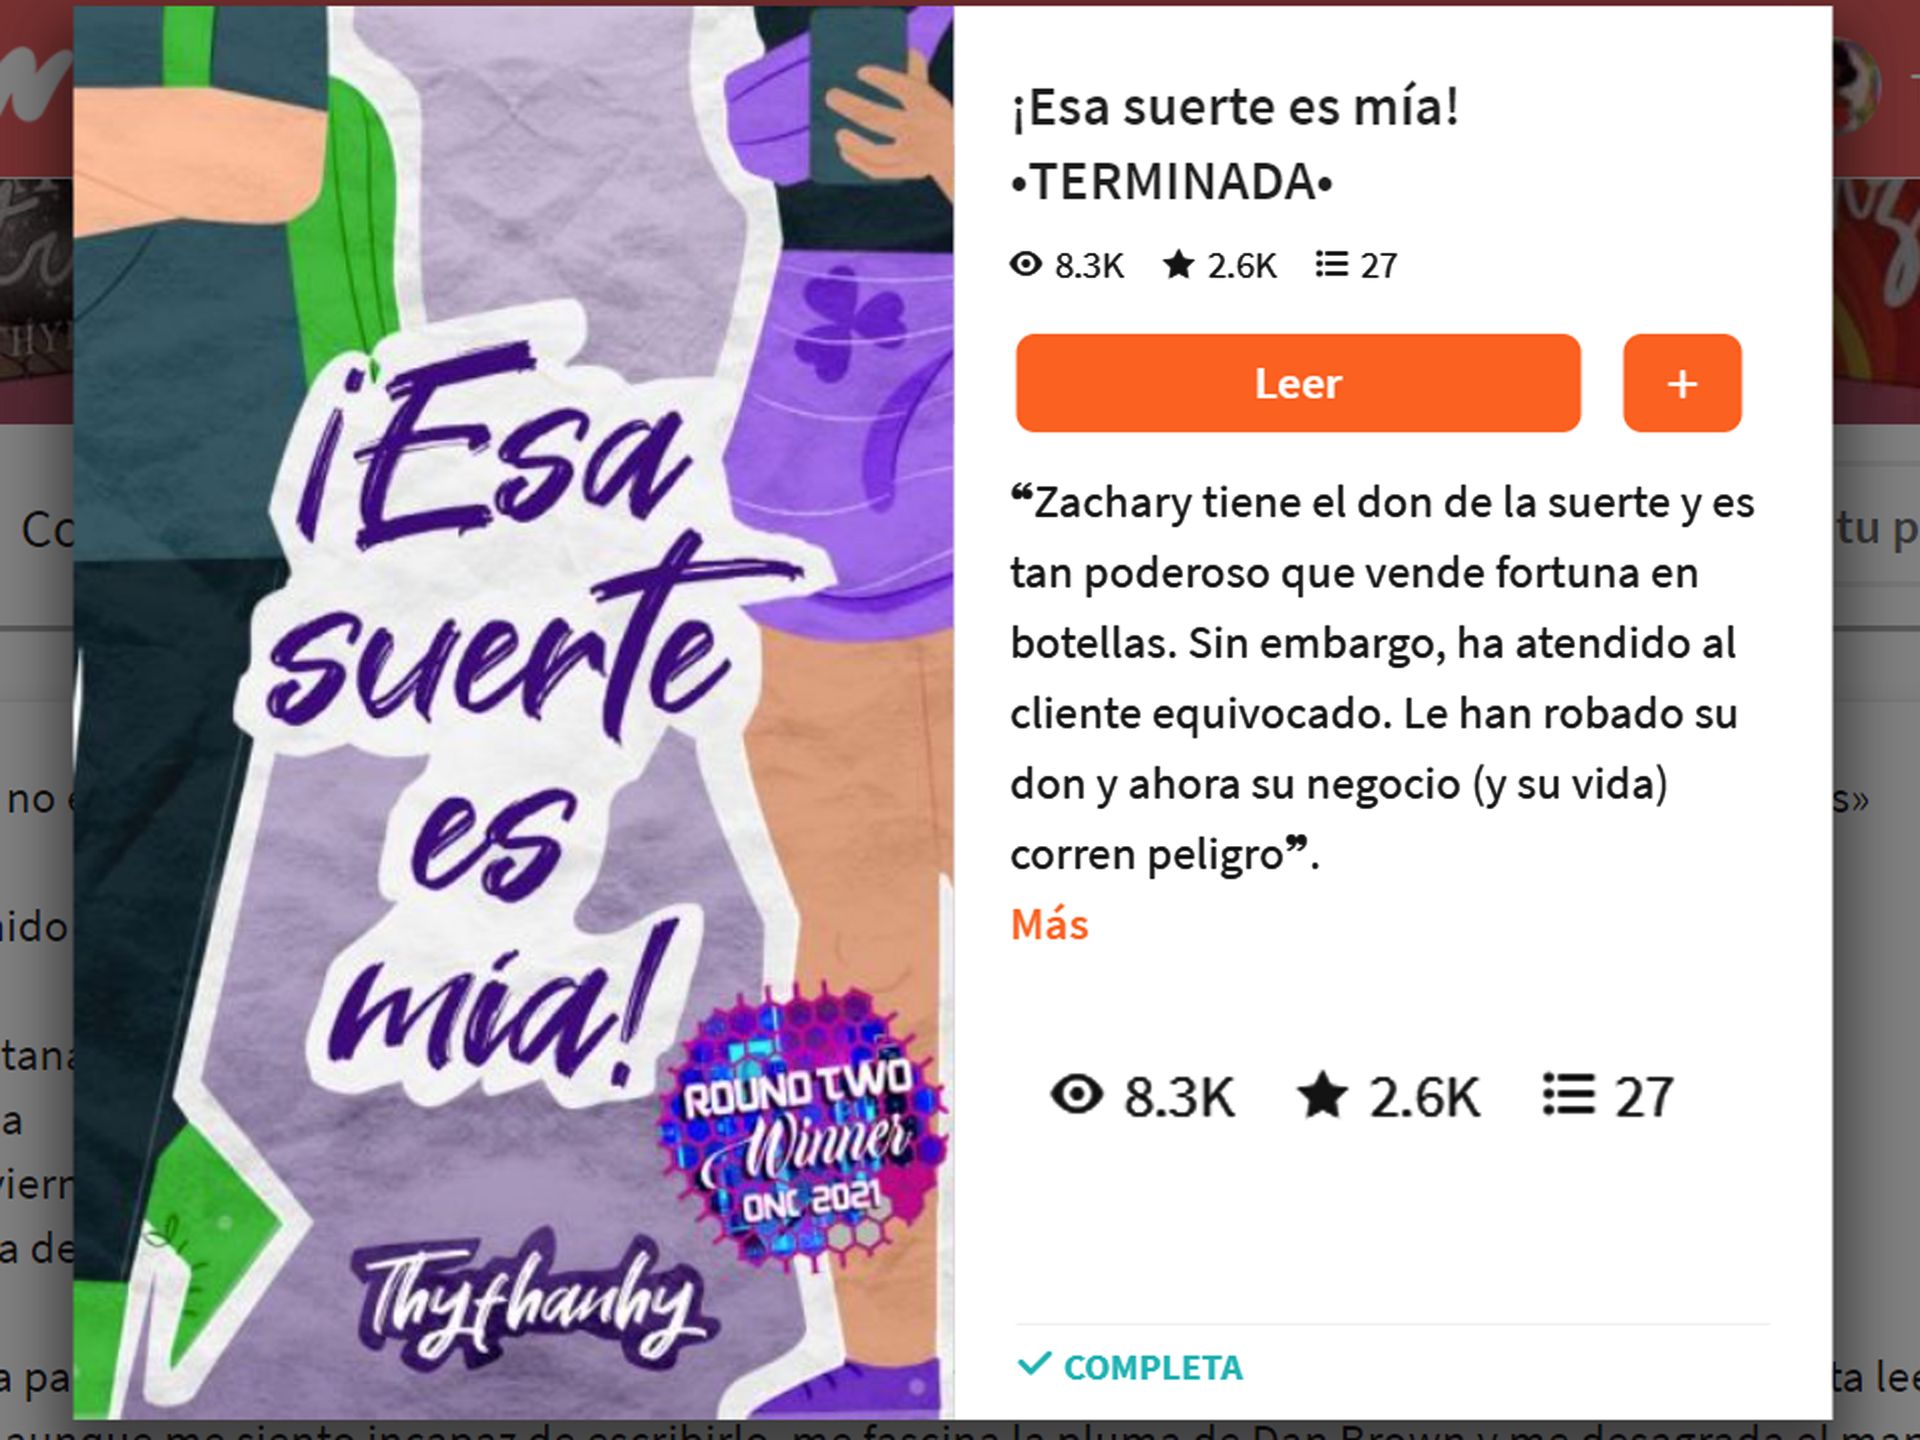This screenshot has height=1440, width=1920.
Task: Click the large 27 parts count
Action: 1644,1097
